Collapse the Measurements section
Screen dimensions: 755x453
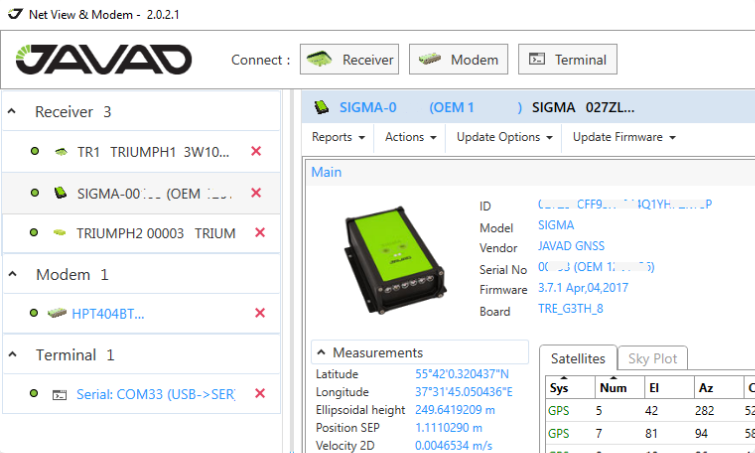tap(321, 352)
